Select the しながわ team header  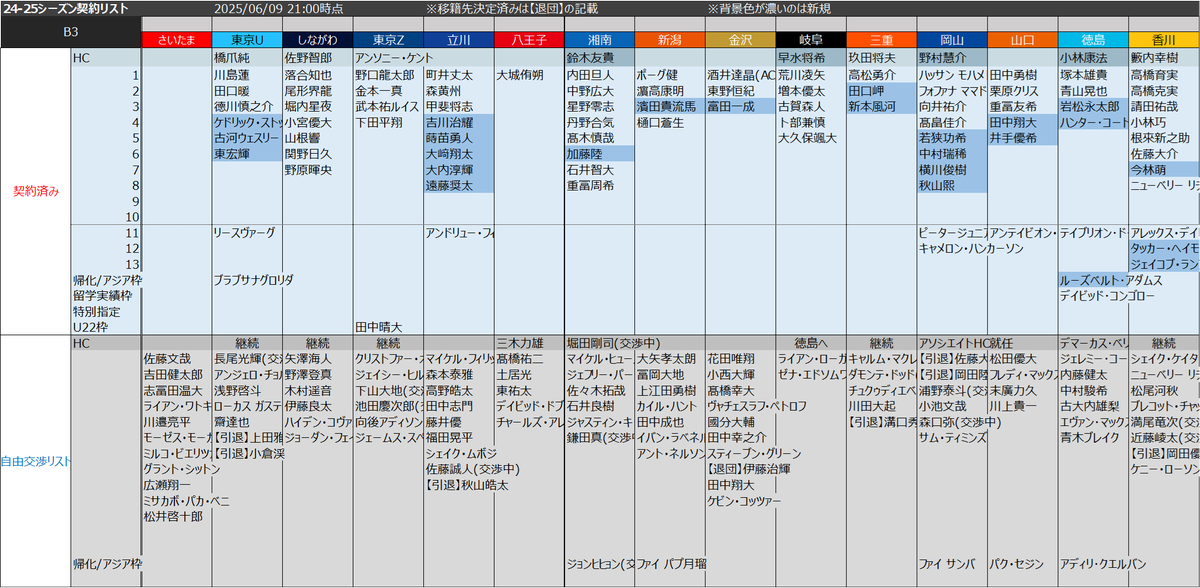coord(318,40)
